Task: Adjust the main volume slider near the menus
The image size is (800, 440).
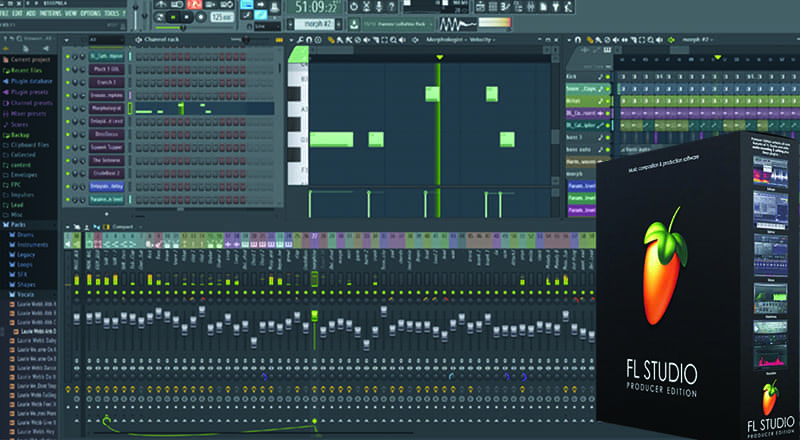Action: (136, 14)
